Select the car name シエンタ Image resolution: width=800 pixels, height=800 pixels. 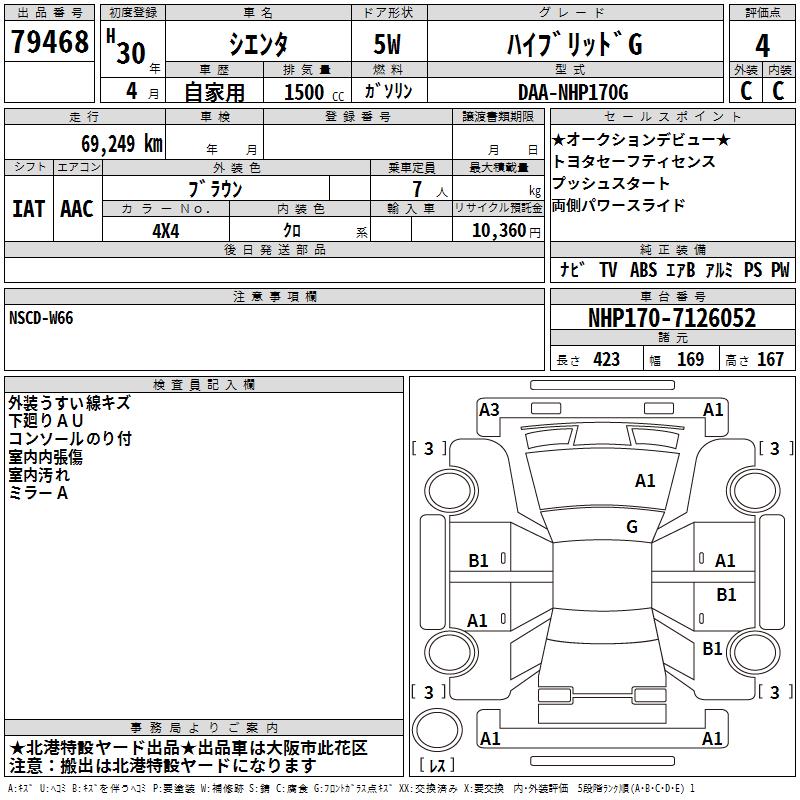258,44
